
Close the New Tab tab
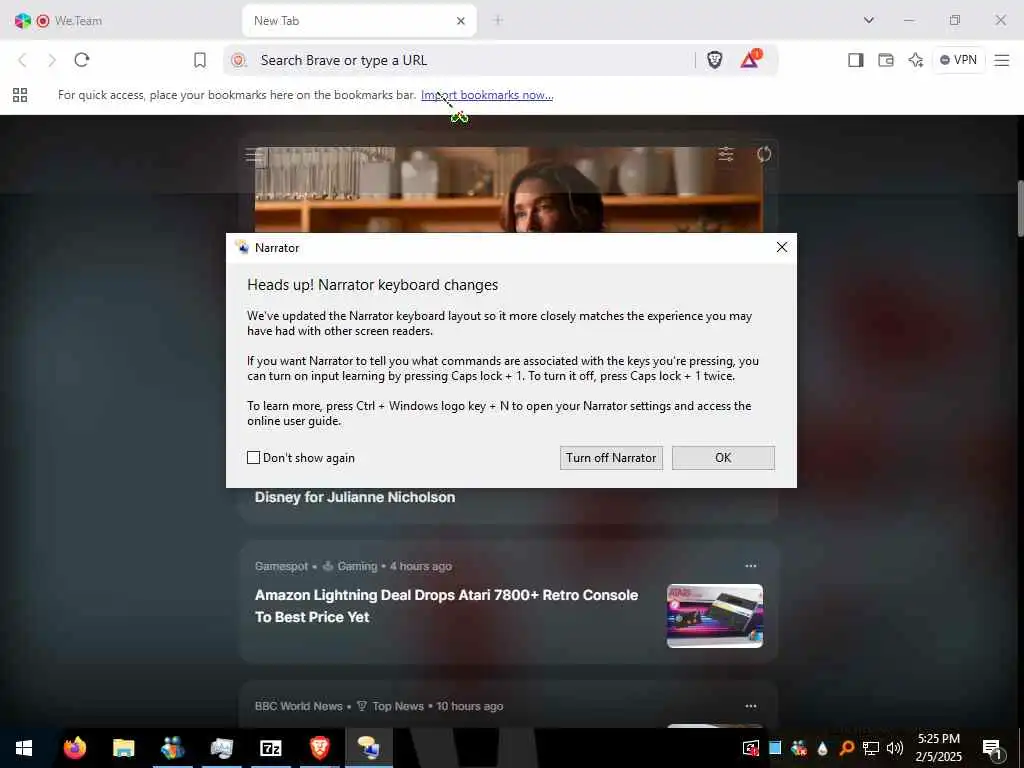click(x=460, y=21)
